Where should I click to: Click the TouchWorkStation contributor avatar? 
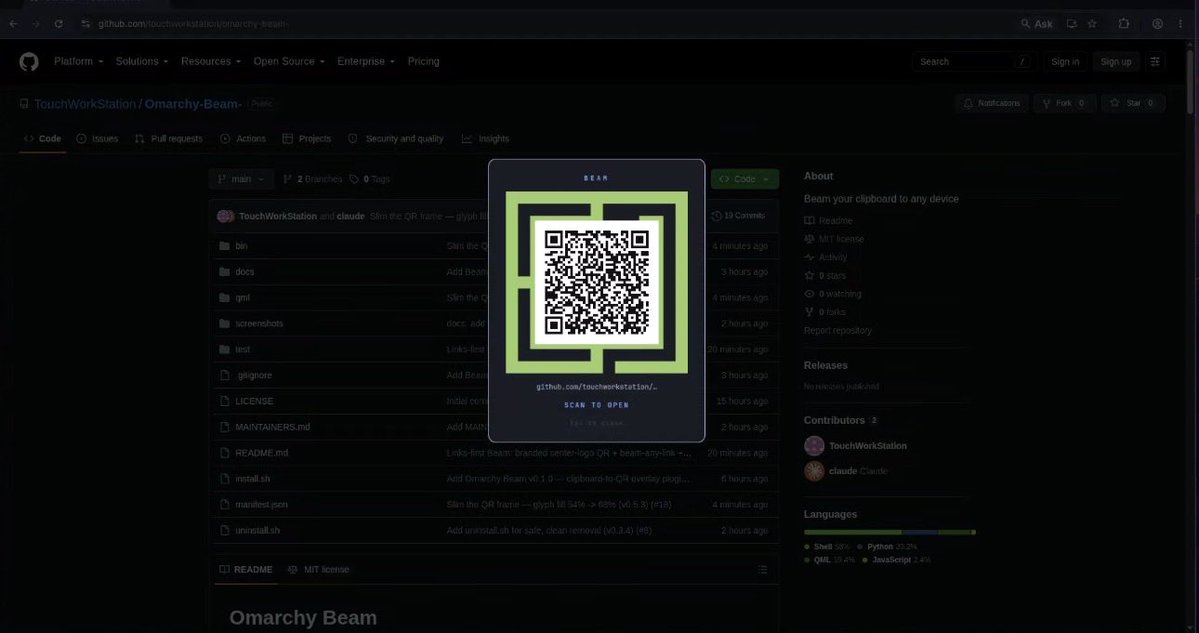(x=814, y=446)
